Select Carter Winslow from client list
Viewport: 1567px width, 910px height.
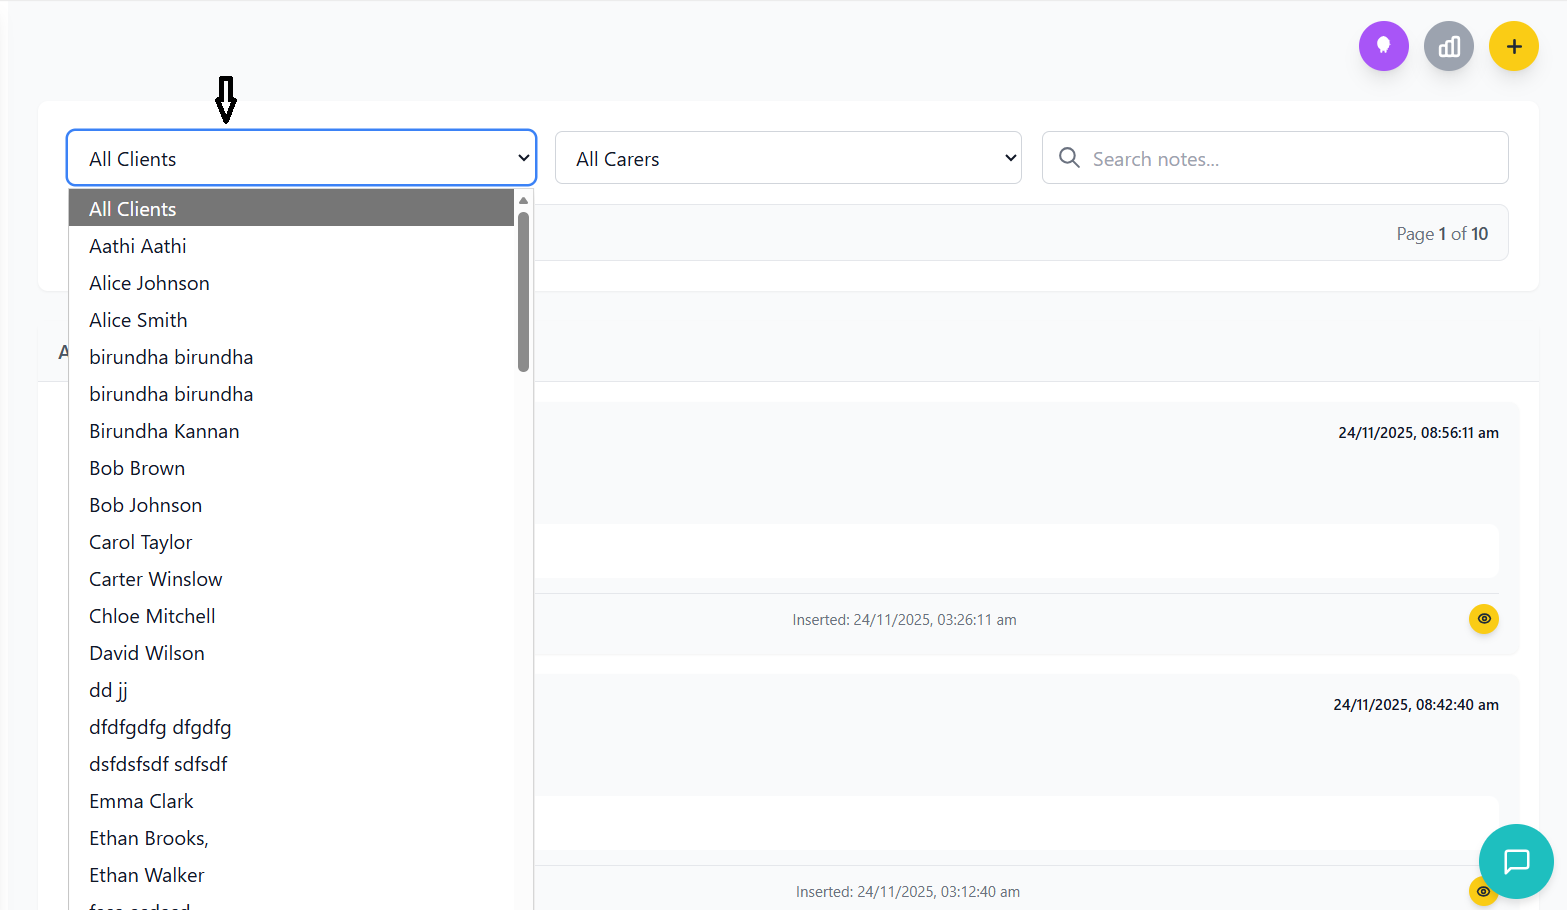click(155, 579)
